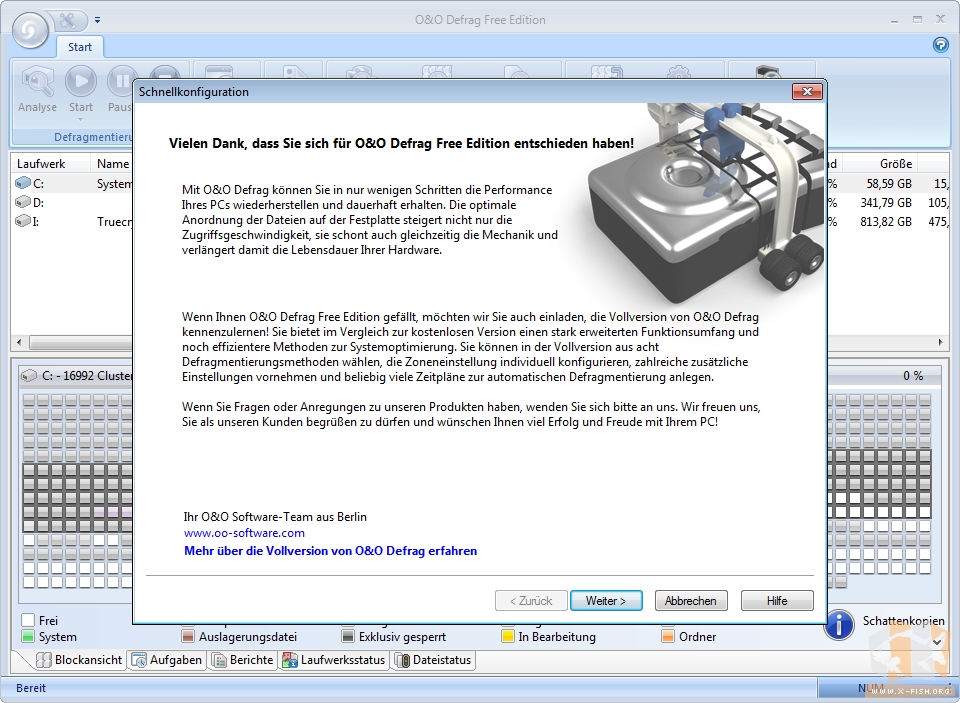This screenshot has height=703, width=960.
Task: Click the 813,82 GB size cell
Action: tap(886, 221)
